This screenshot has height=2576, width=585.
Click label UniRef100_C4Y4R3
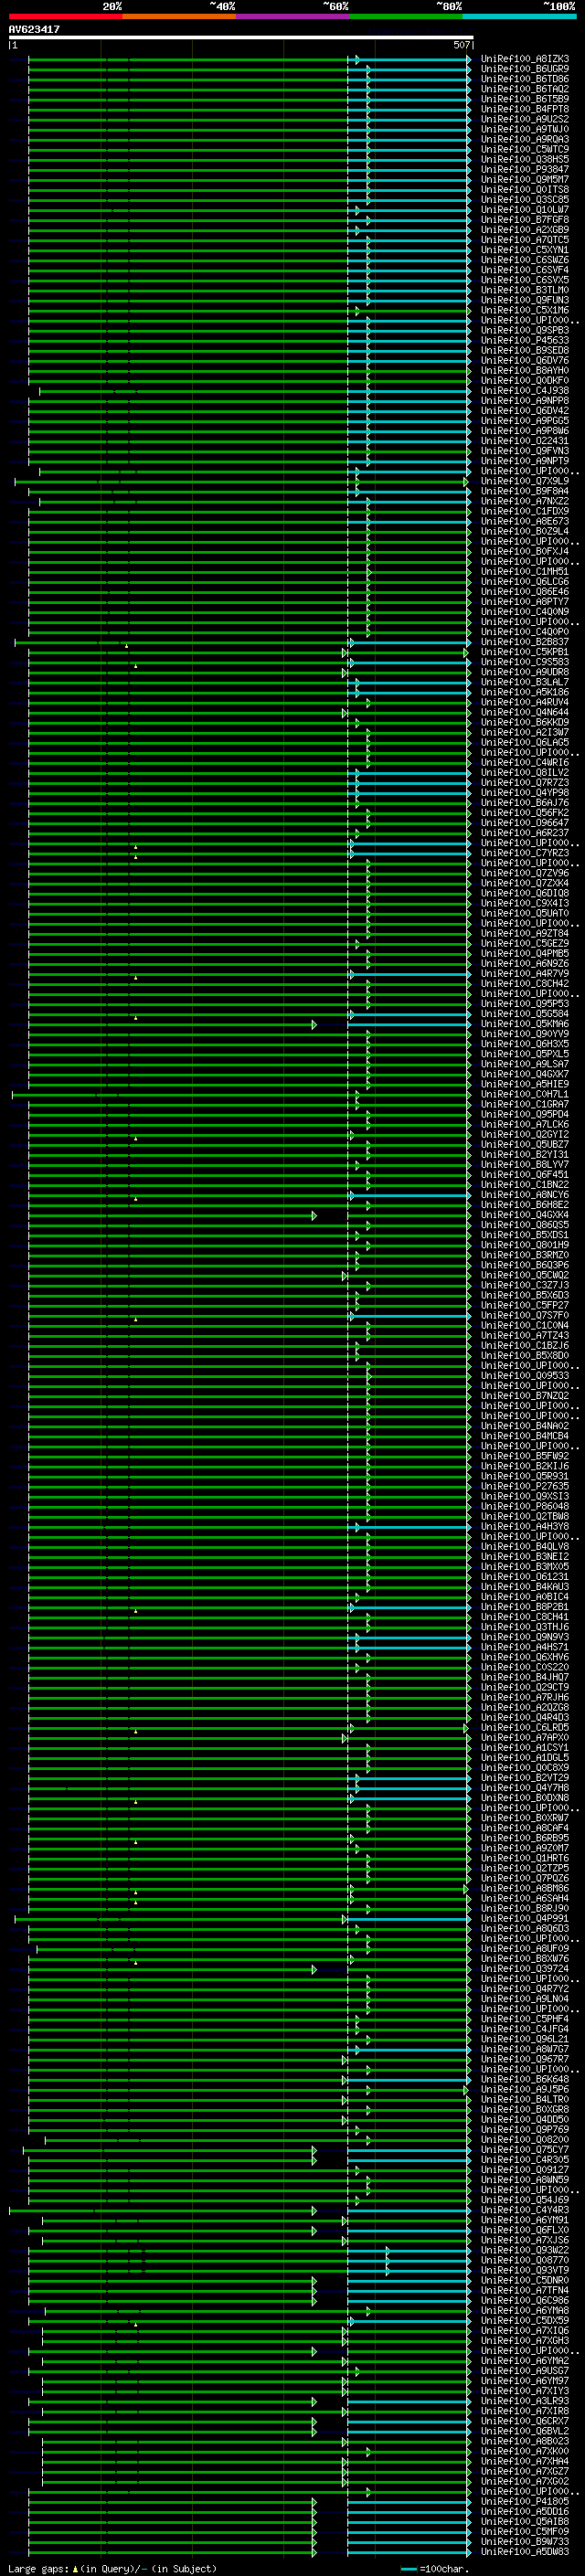(x=525, y=2211)
